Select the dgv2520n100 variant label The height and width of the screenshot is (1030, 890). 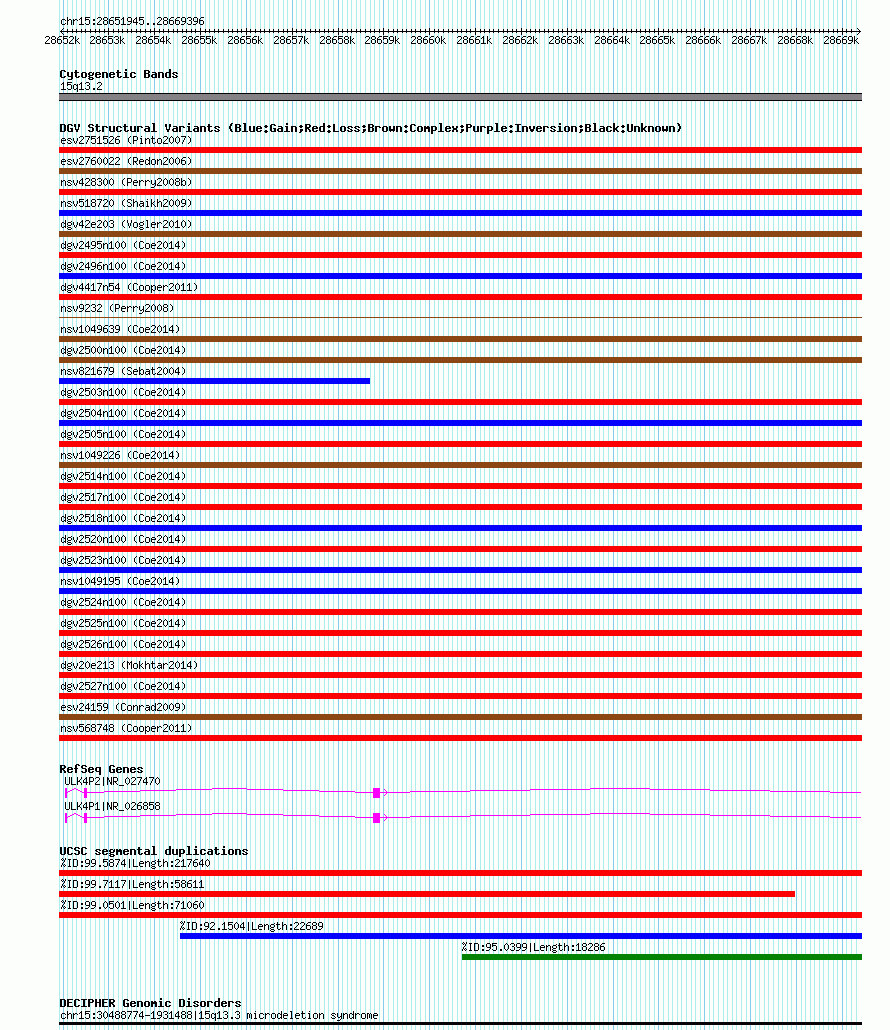[123, 539]
